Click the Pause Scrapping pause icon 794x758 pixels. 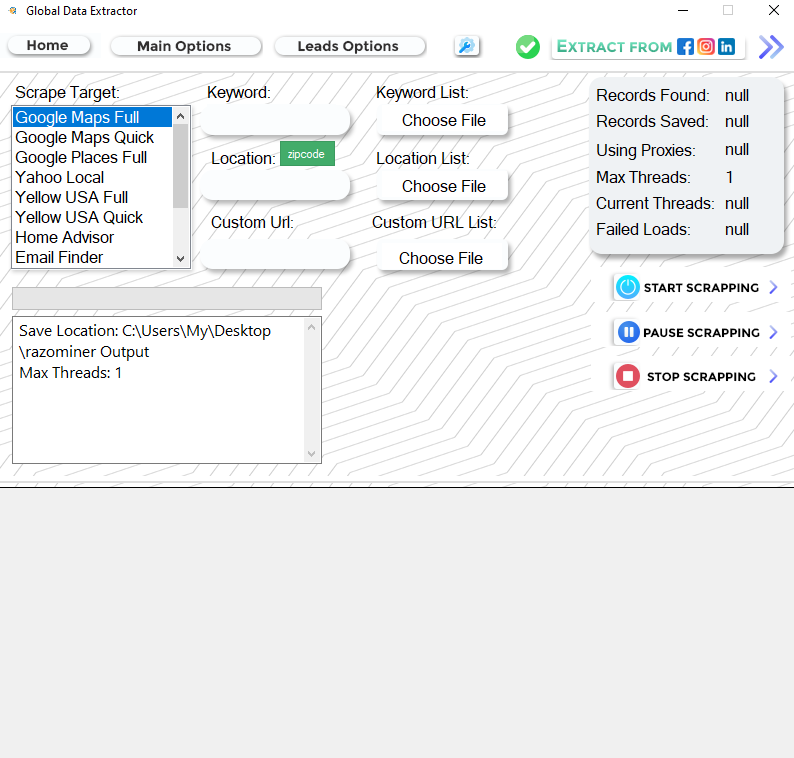tap(628, 332)
